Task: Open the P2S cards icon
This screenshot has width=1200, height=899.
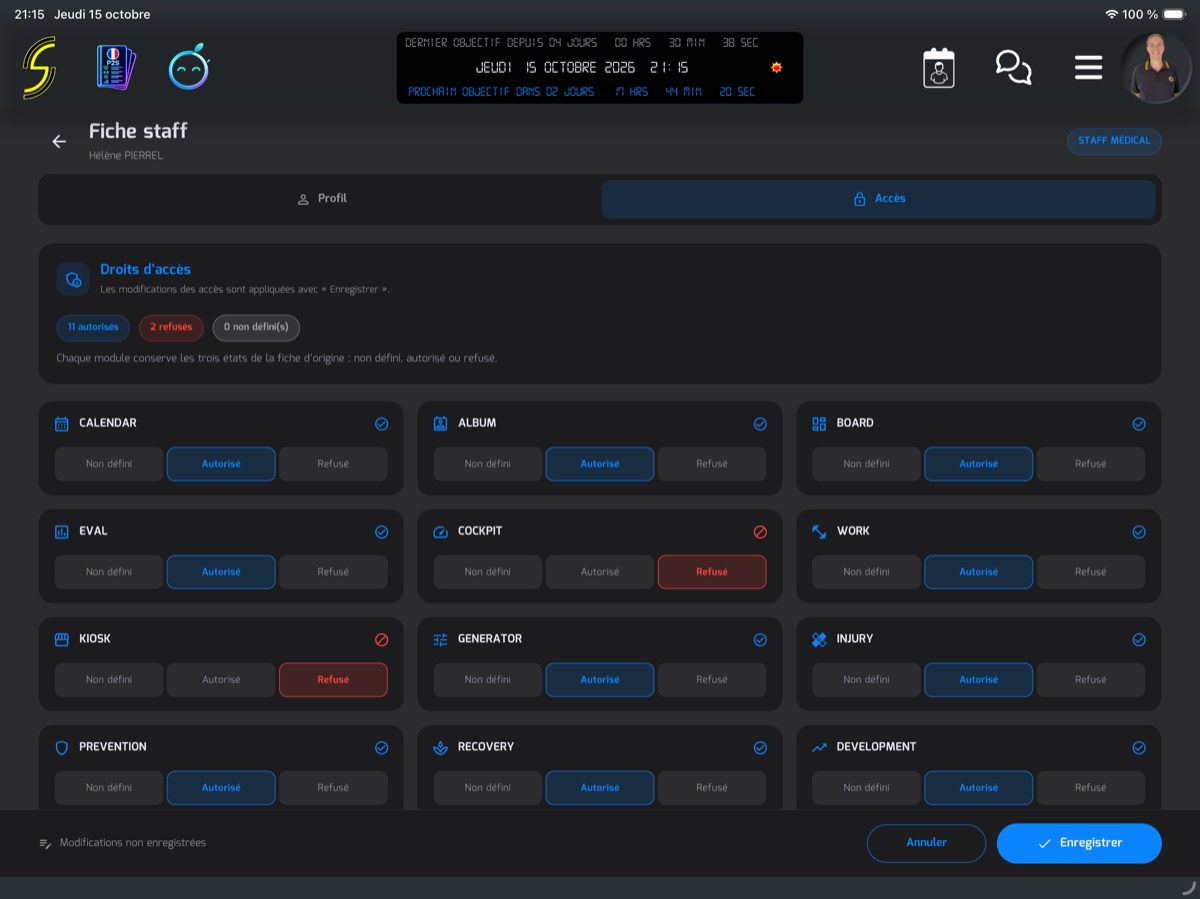Action: 116,68
